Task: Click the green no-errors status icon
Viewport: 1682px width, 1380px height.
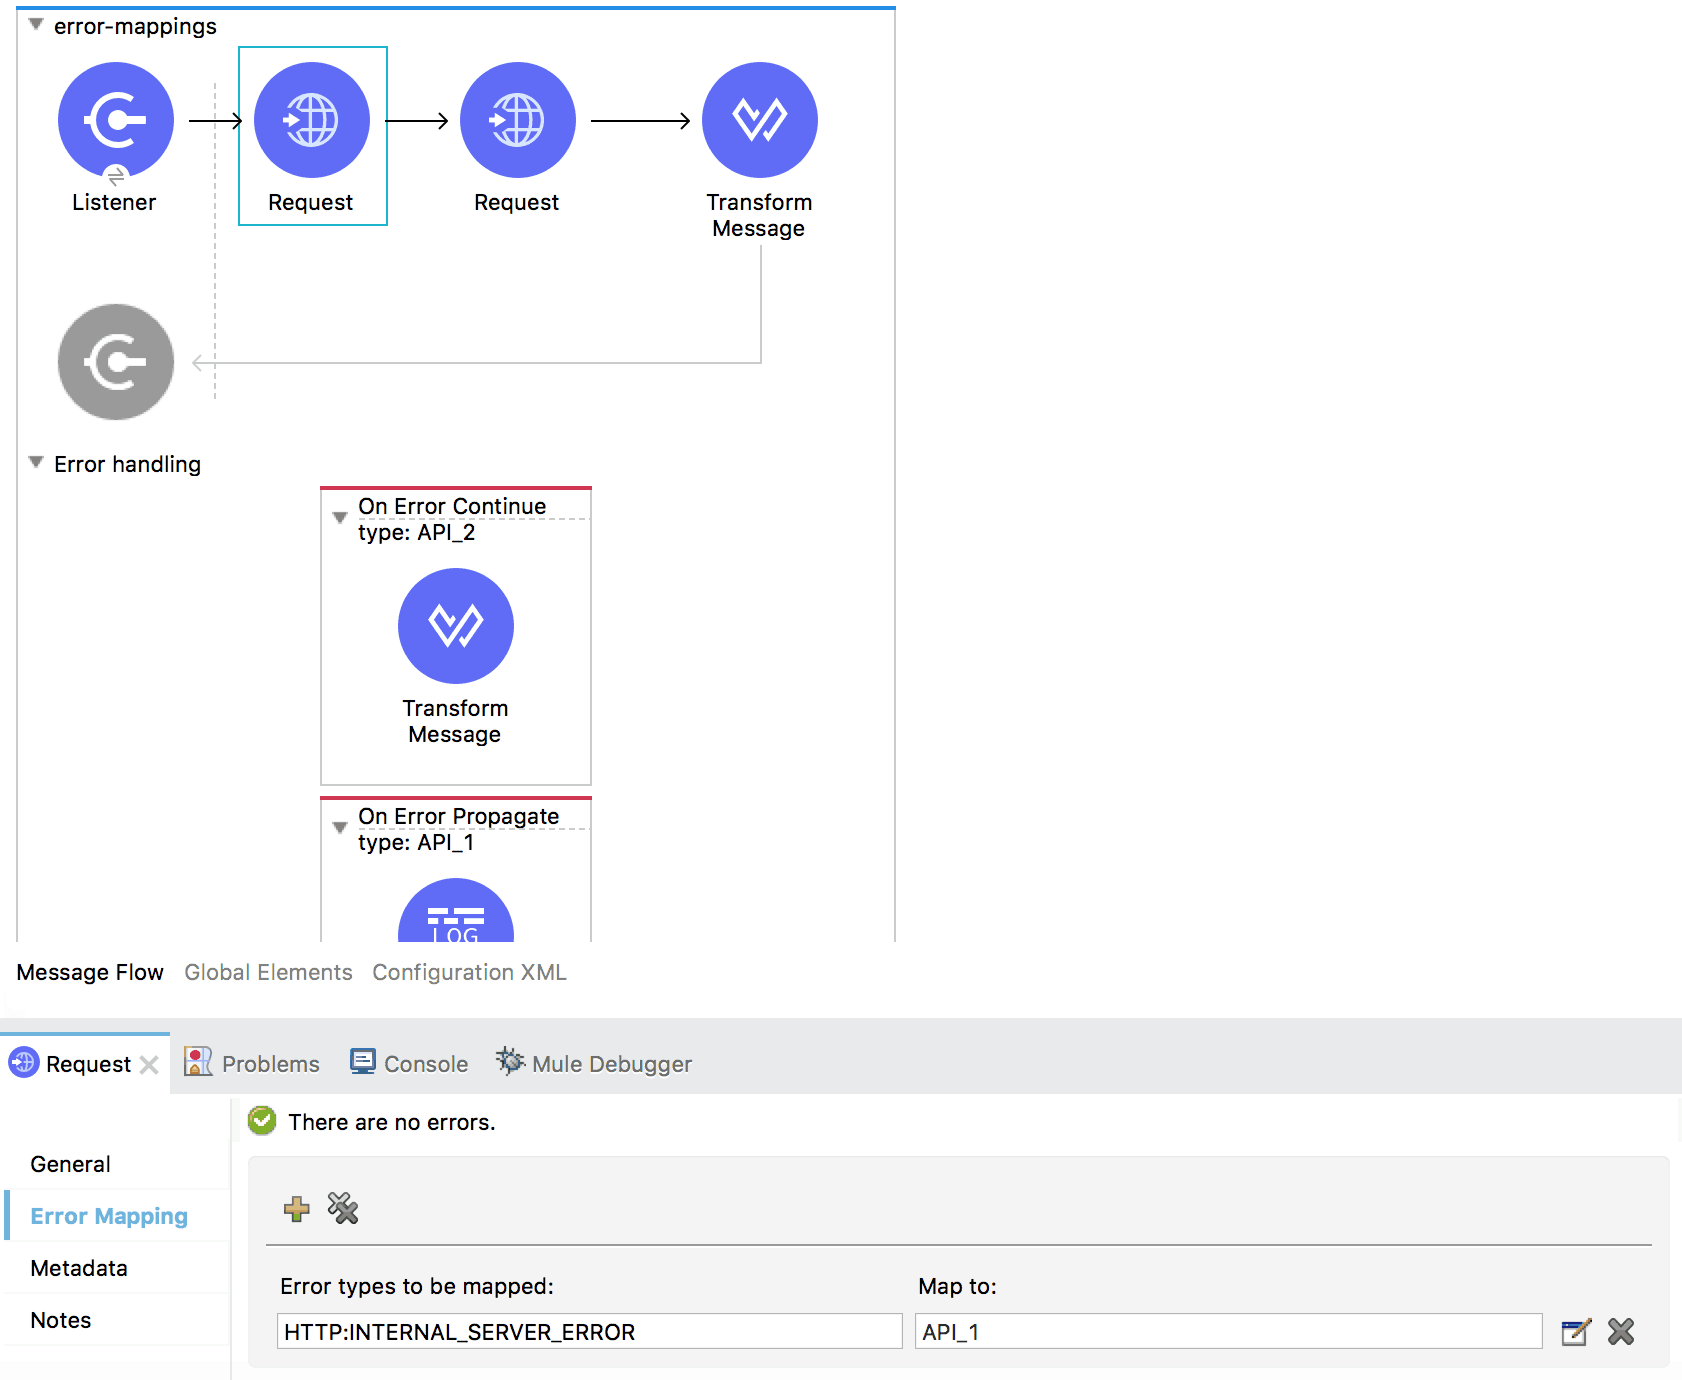Action: (x=262, y=1121)
